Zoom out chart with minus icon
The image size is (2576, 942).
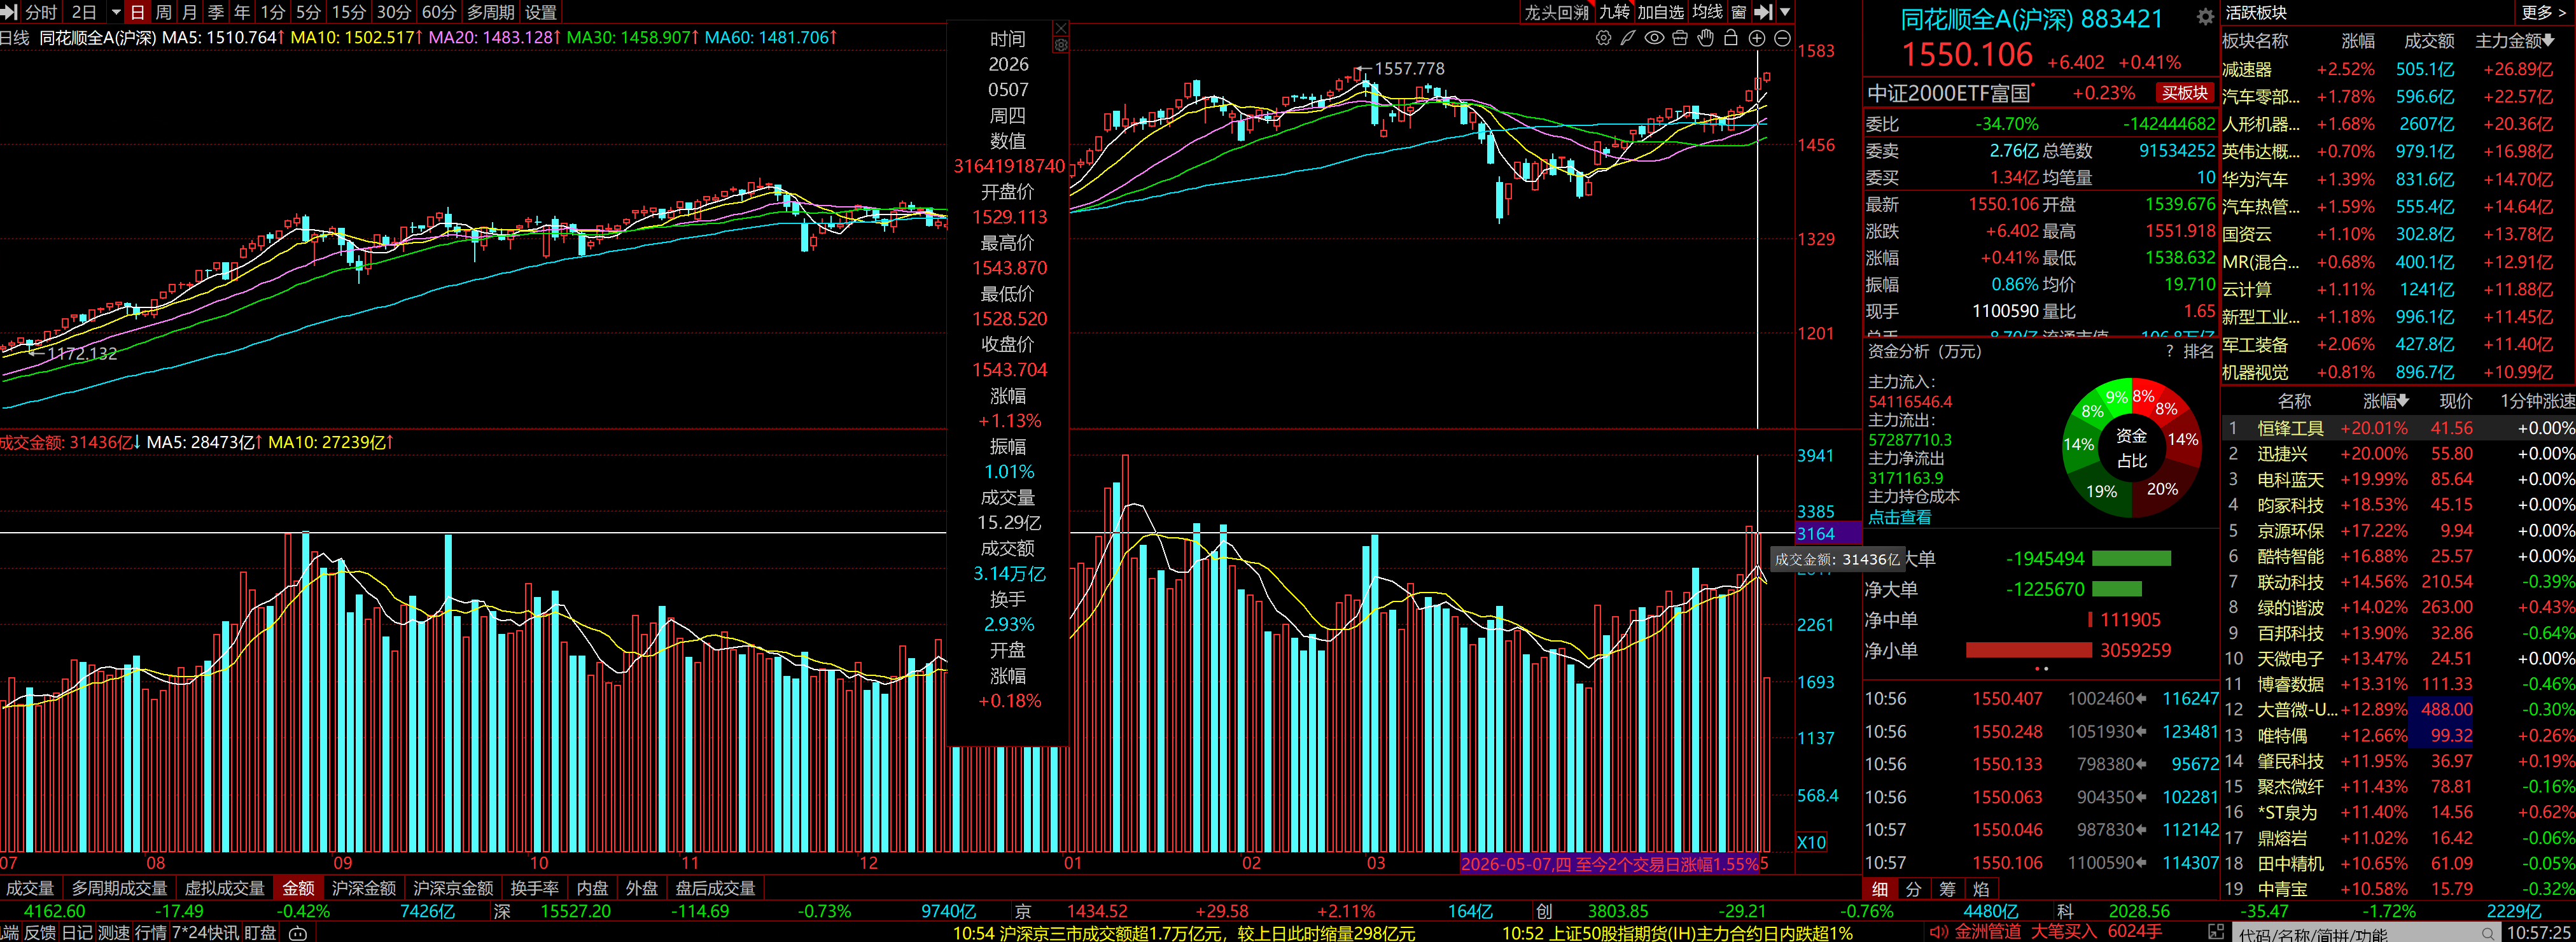point(1783,38)
